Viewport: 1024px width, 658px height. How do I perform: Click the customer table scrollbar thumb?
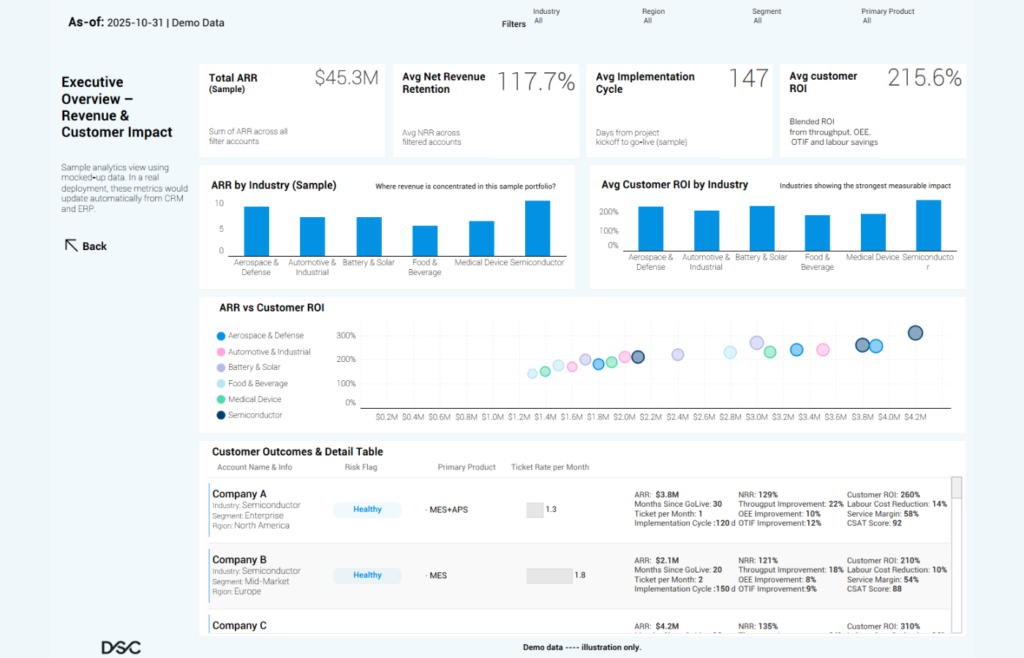tap(956, 488)
